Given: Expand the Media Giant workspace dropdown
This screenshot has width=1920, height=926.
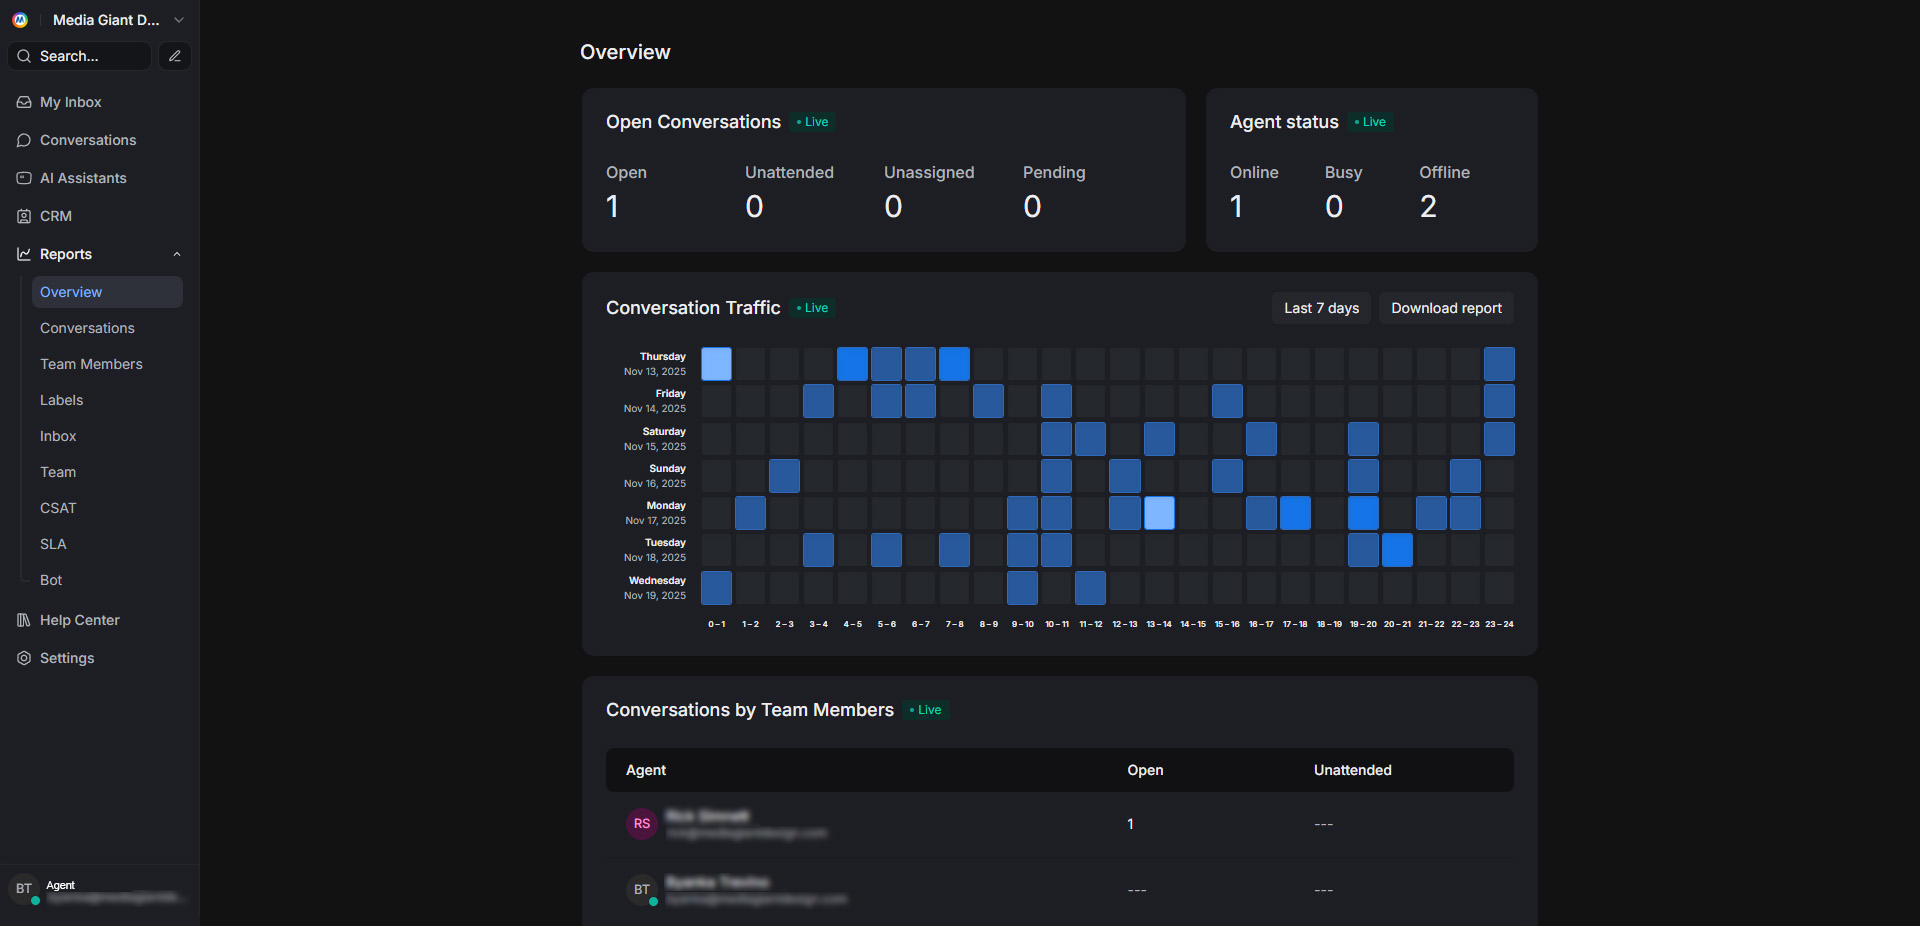Looking at the screenshot, I should [x=179, y=20].
